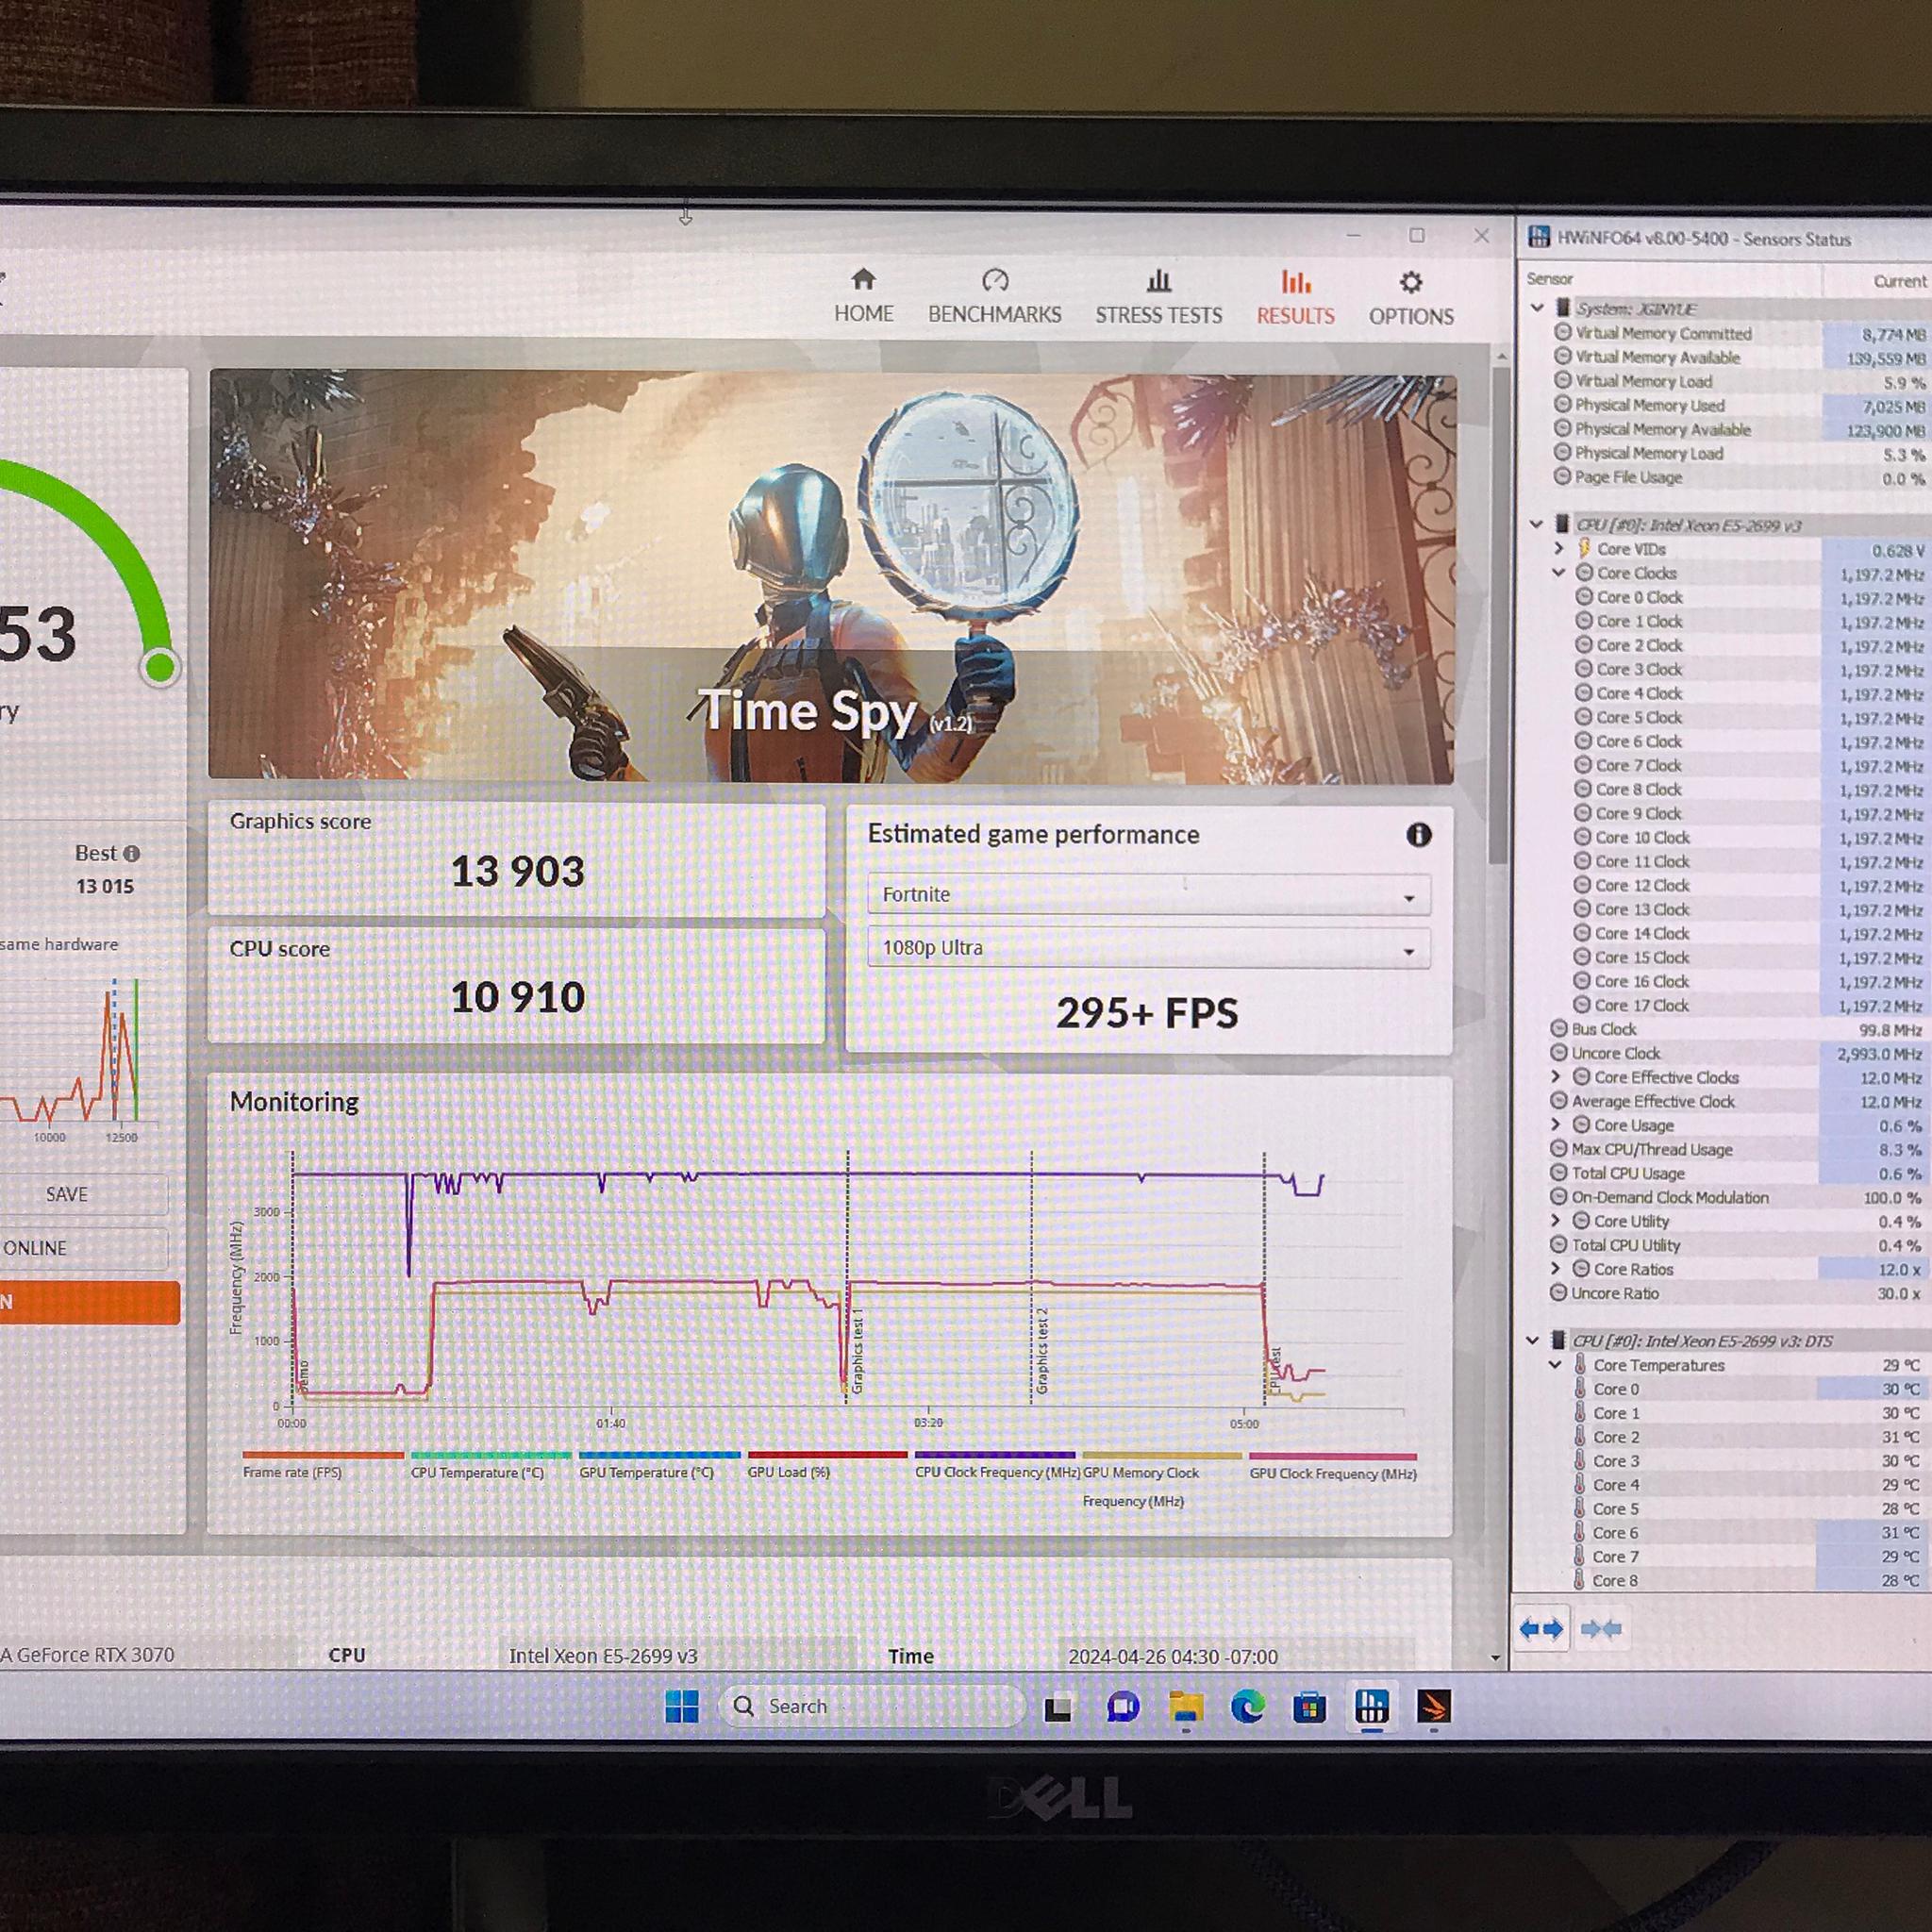
Task: Open Microsoft Edge from the taskbar
Action: [1247, 1707]
